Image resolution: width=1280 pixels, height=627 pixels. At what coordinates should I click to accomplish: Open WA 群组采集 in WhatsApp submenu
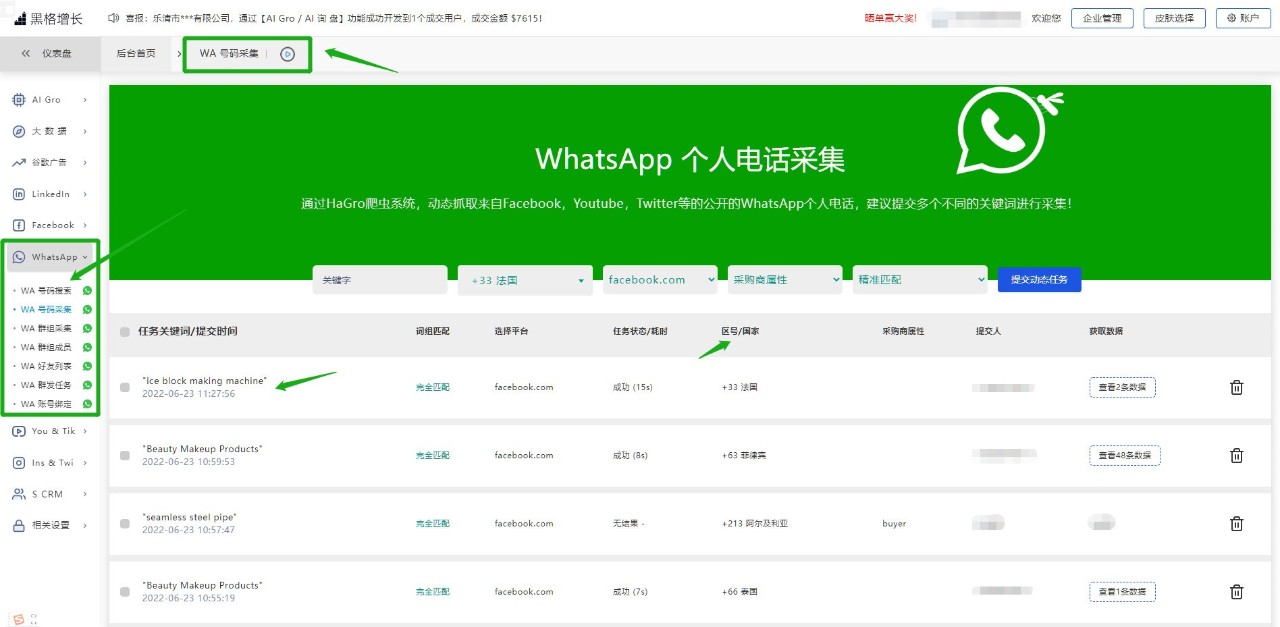point(46,328)
